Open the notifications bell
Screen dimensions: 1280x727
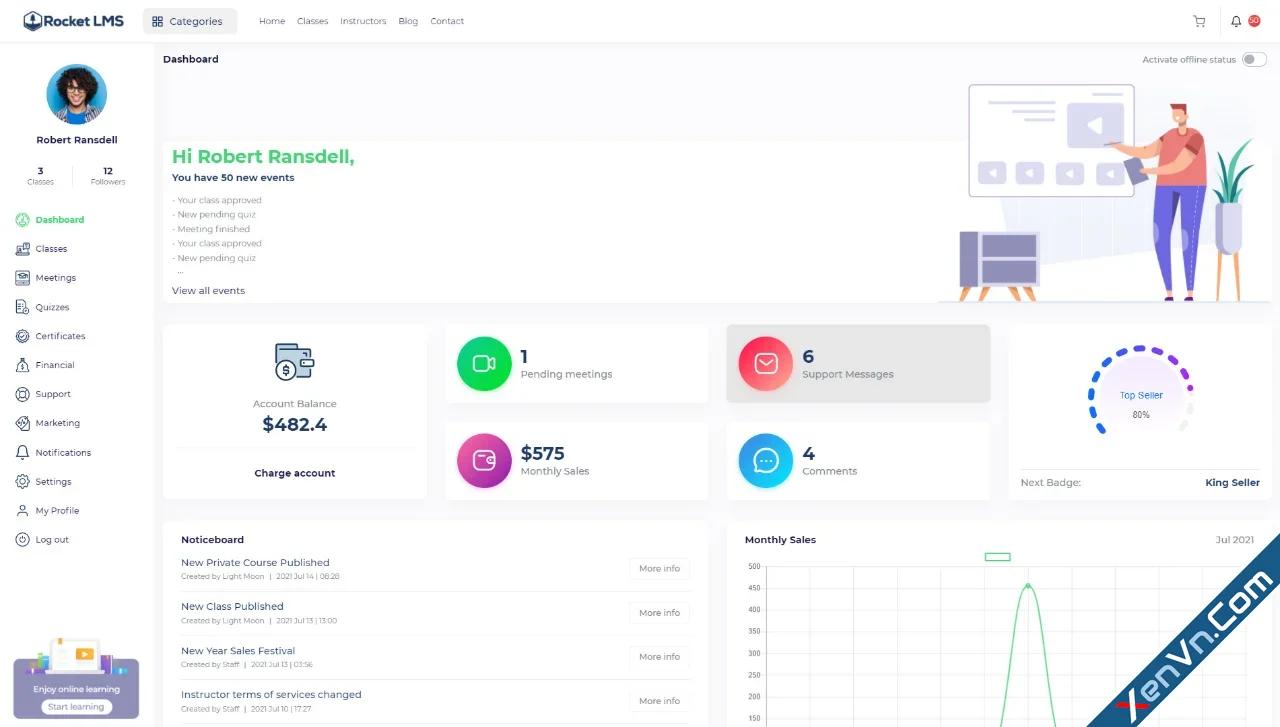(x=1234, y=20)
